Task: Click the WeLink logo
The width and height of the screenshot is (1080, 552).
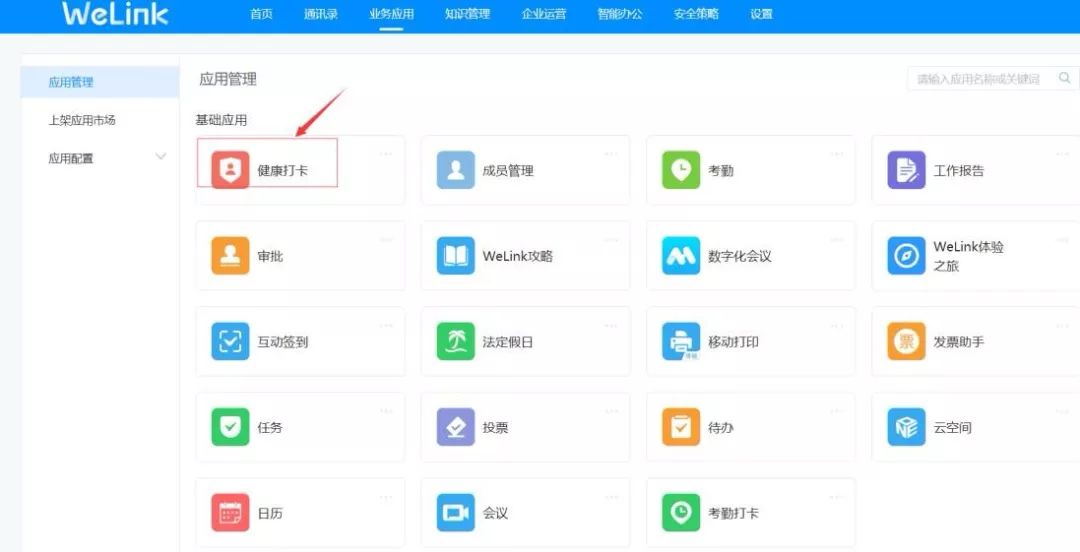Action: [115, 14]
